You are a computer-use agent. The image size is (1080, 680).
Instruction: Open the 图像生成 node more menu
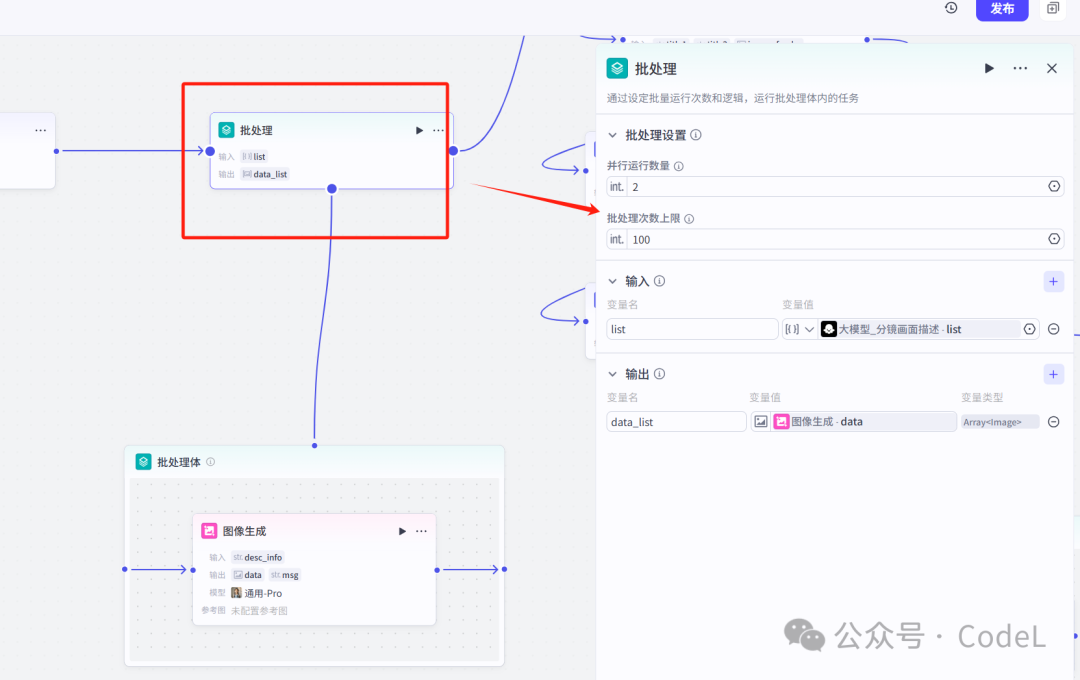point(422,531)
